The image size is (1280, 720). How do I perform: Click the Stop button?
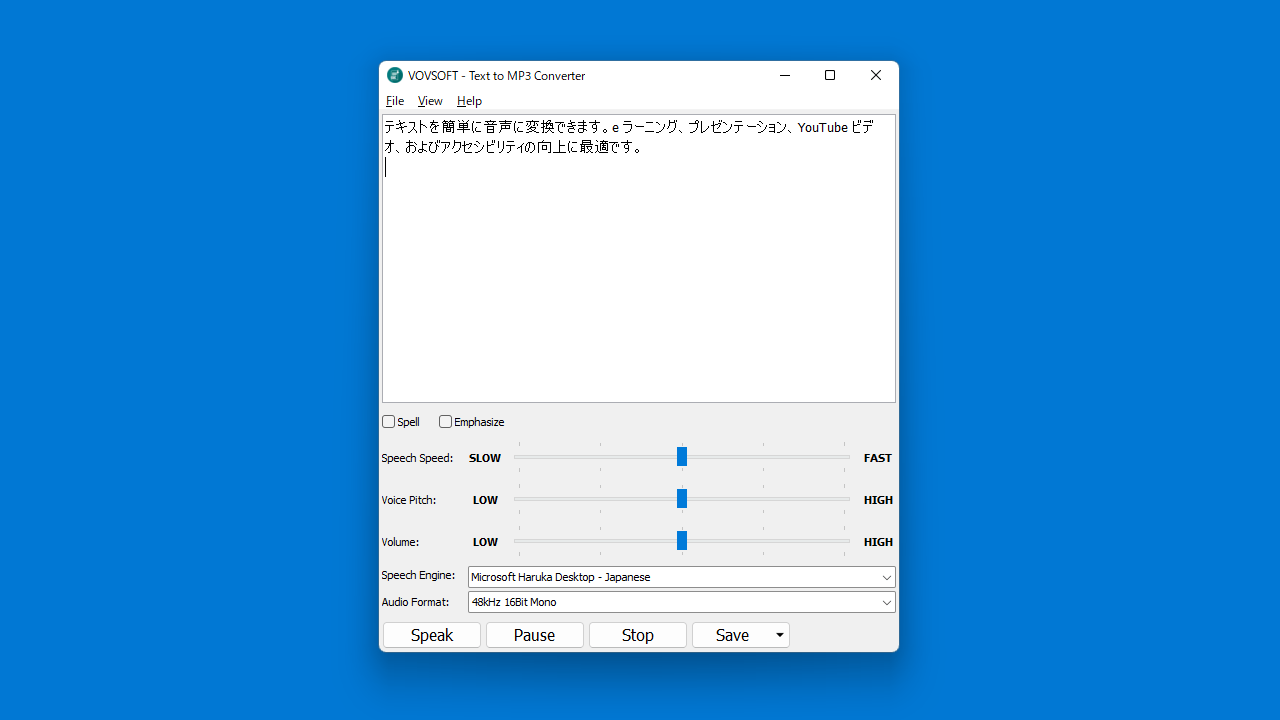[638, 635]
